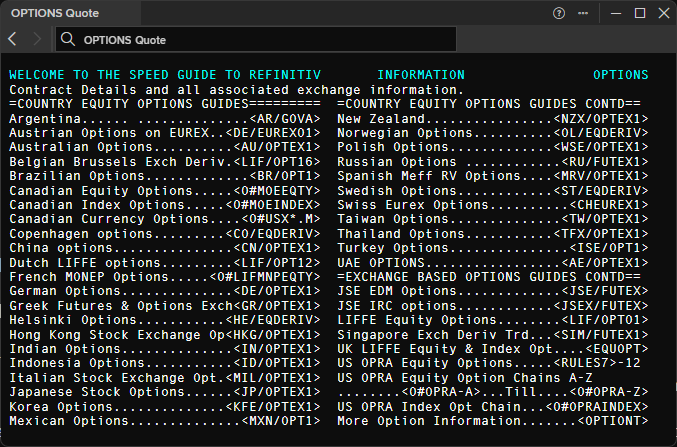Open More Option Information <OPTIONT>
Image resolution: width=677 pixels, height=447 pixels.
pyautogui.click(x=613, y=422)
